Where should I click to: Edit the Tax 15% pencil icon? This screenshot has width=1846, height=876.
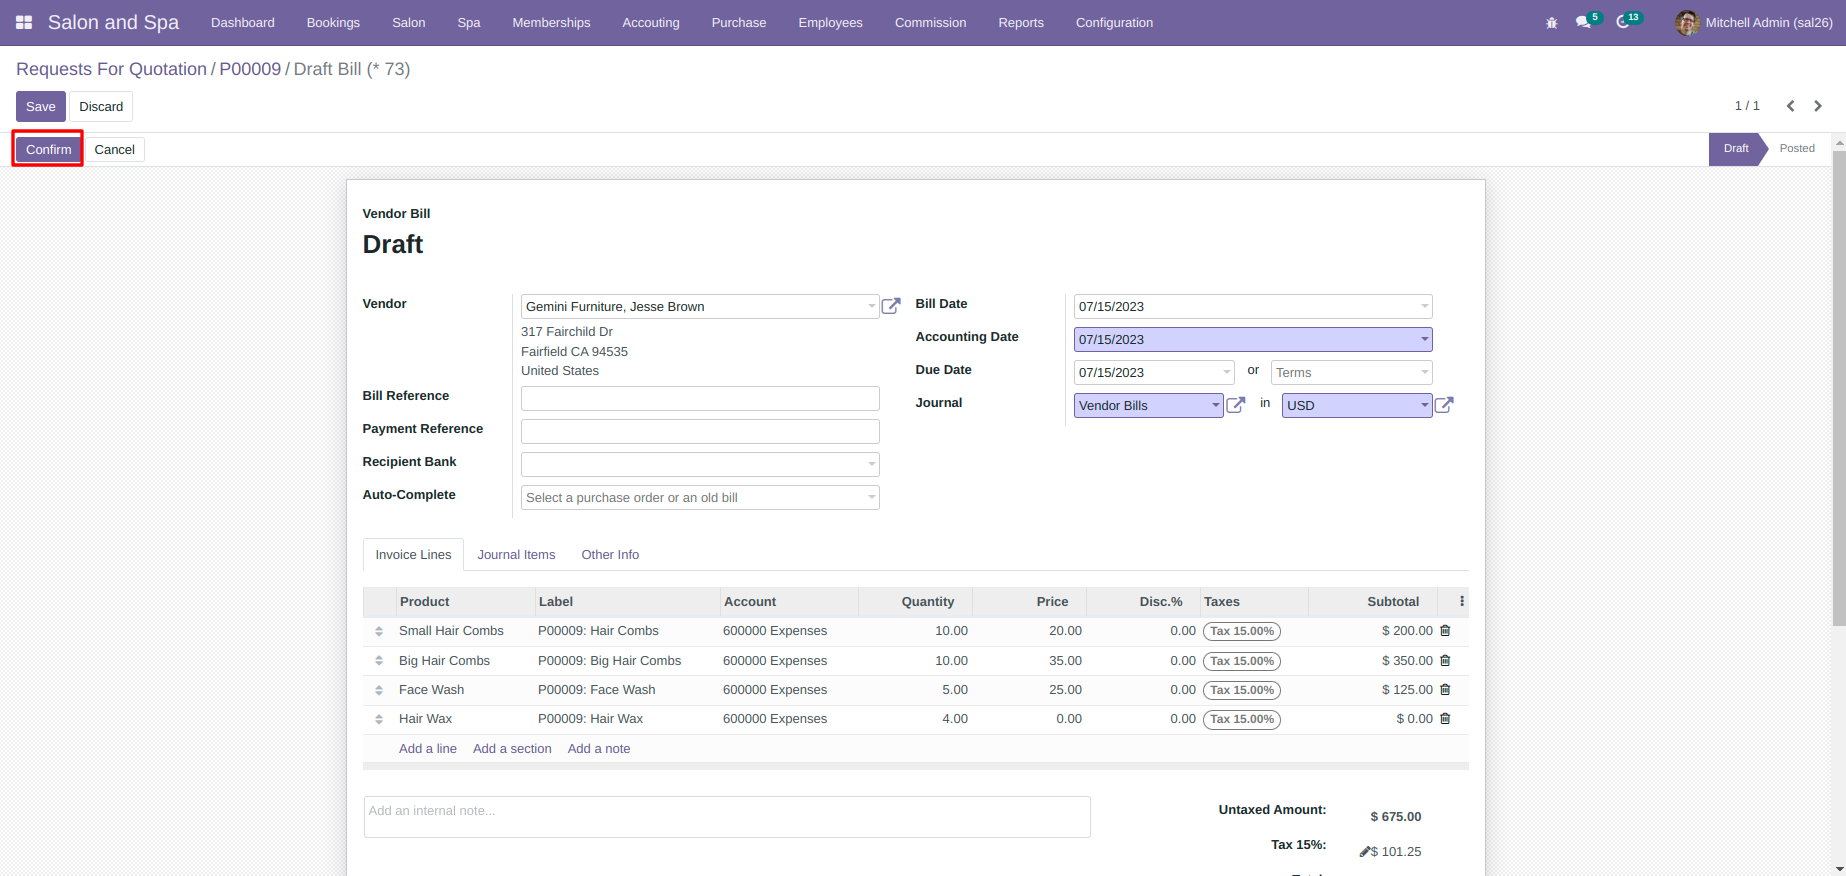tap(1365, 852)
